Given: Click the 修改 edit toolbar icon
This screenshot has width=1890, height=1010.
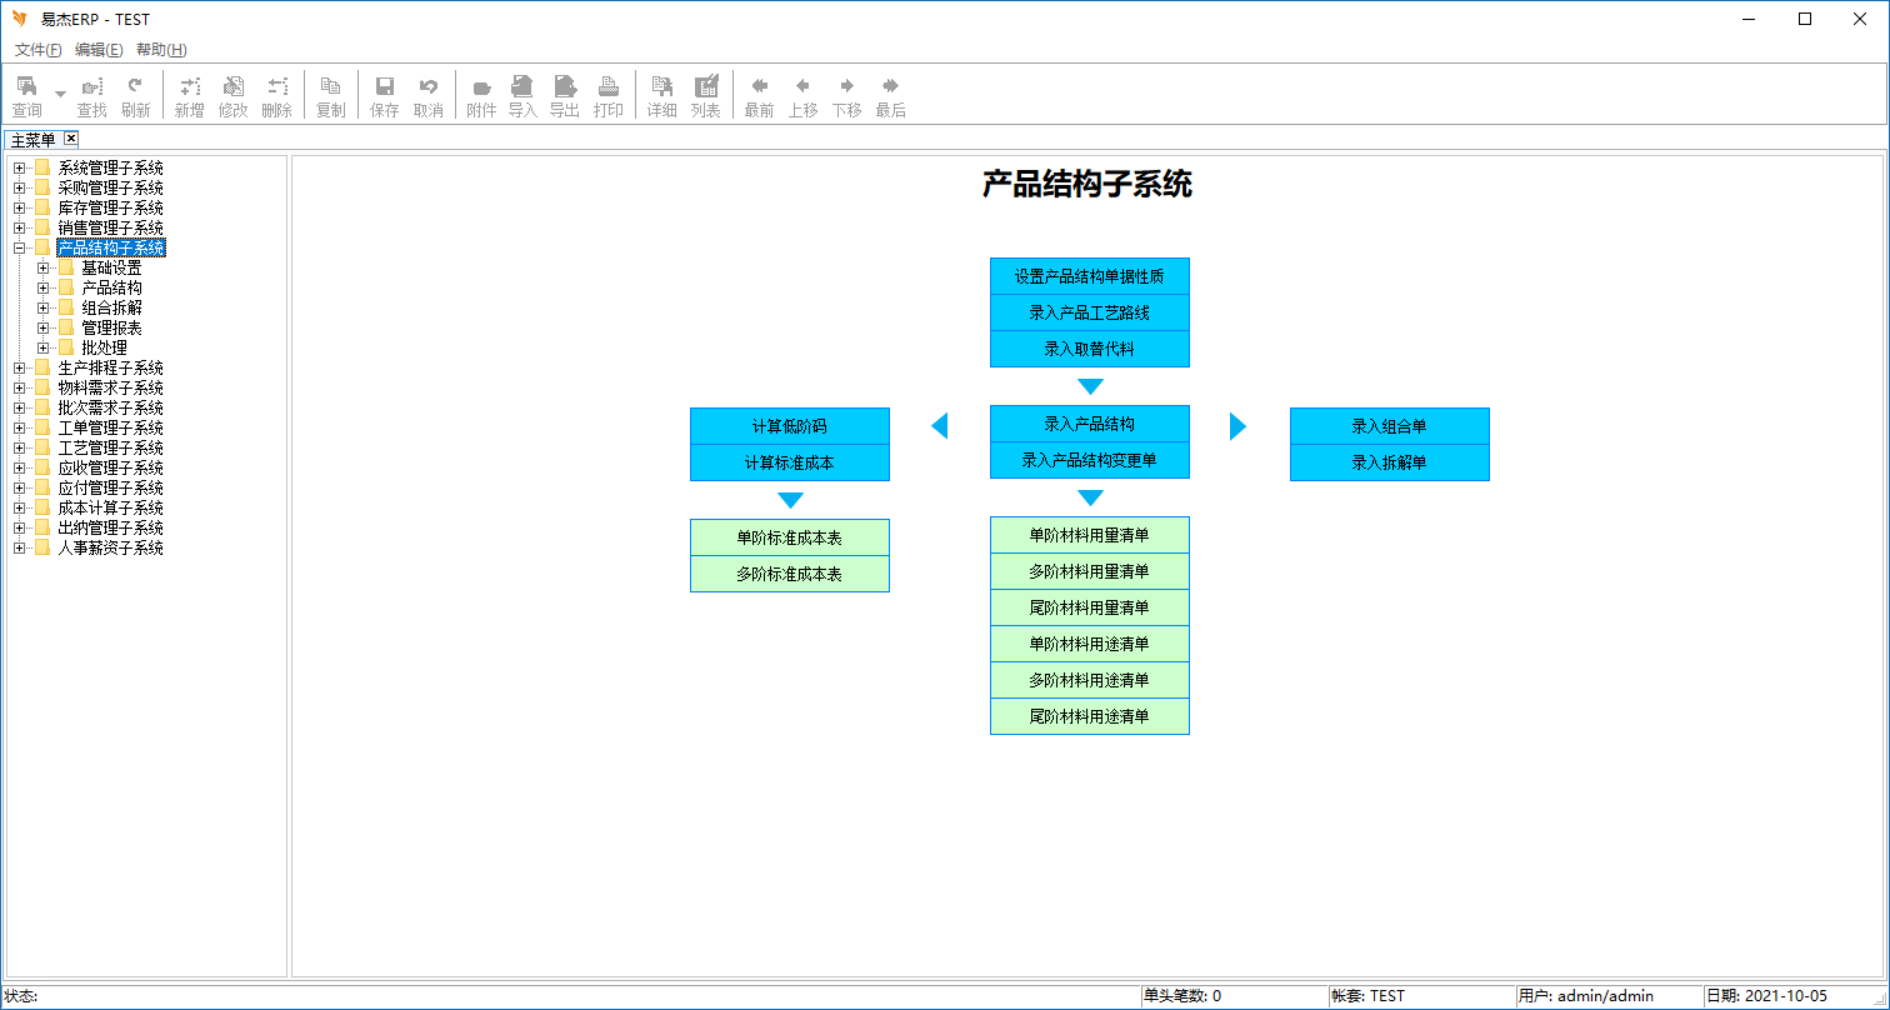Looking at the screenshot, I should [233, 97].
